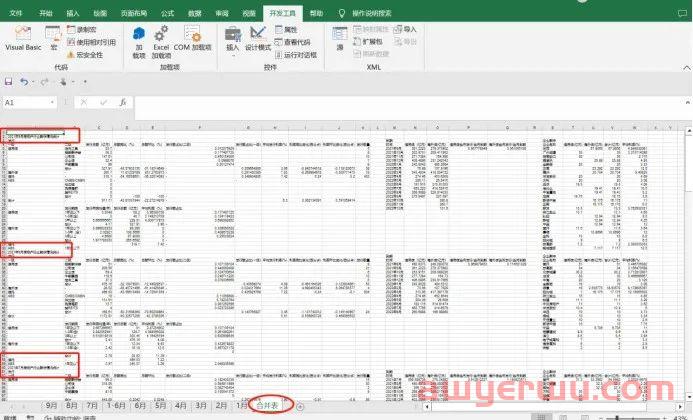Select the 5月 sheet tab
Screen dimensions: 693x420
tap(161, 405)
